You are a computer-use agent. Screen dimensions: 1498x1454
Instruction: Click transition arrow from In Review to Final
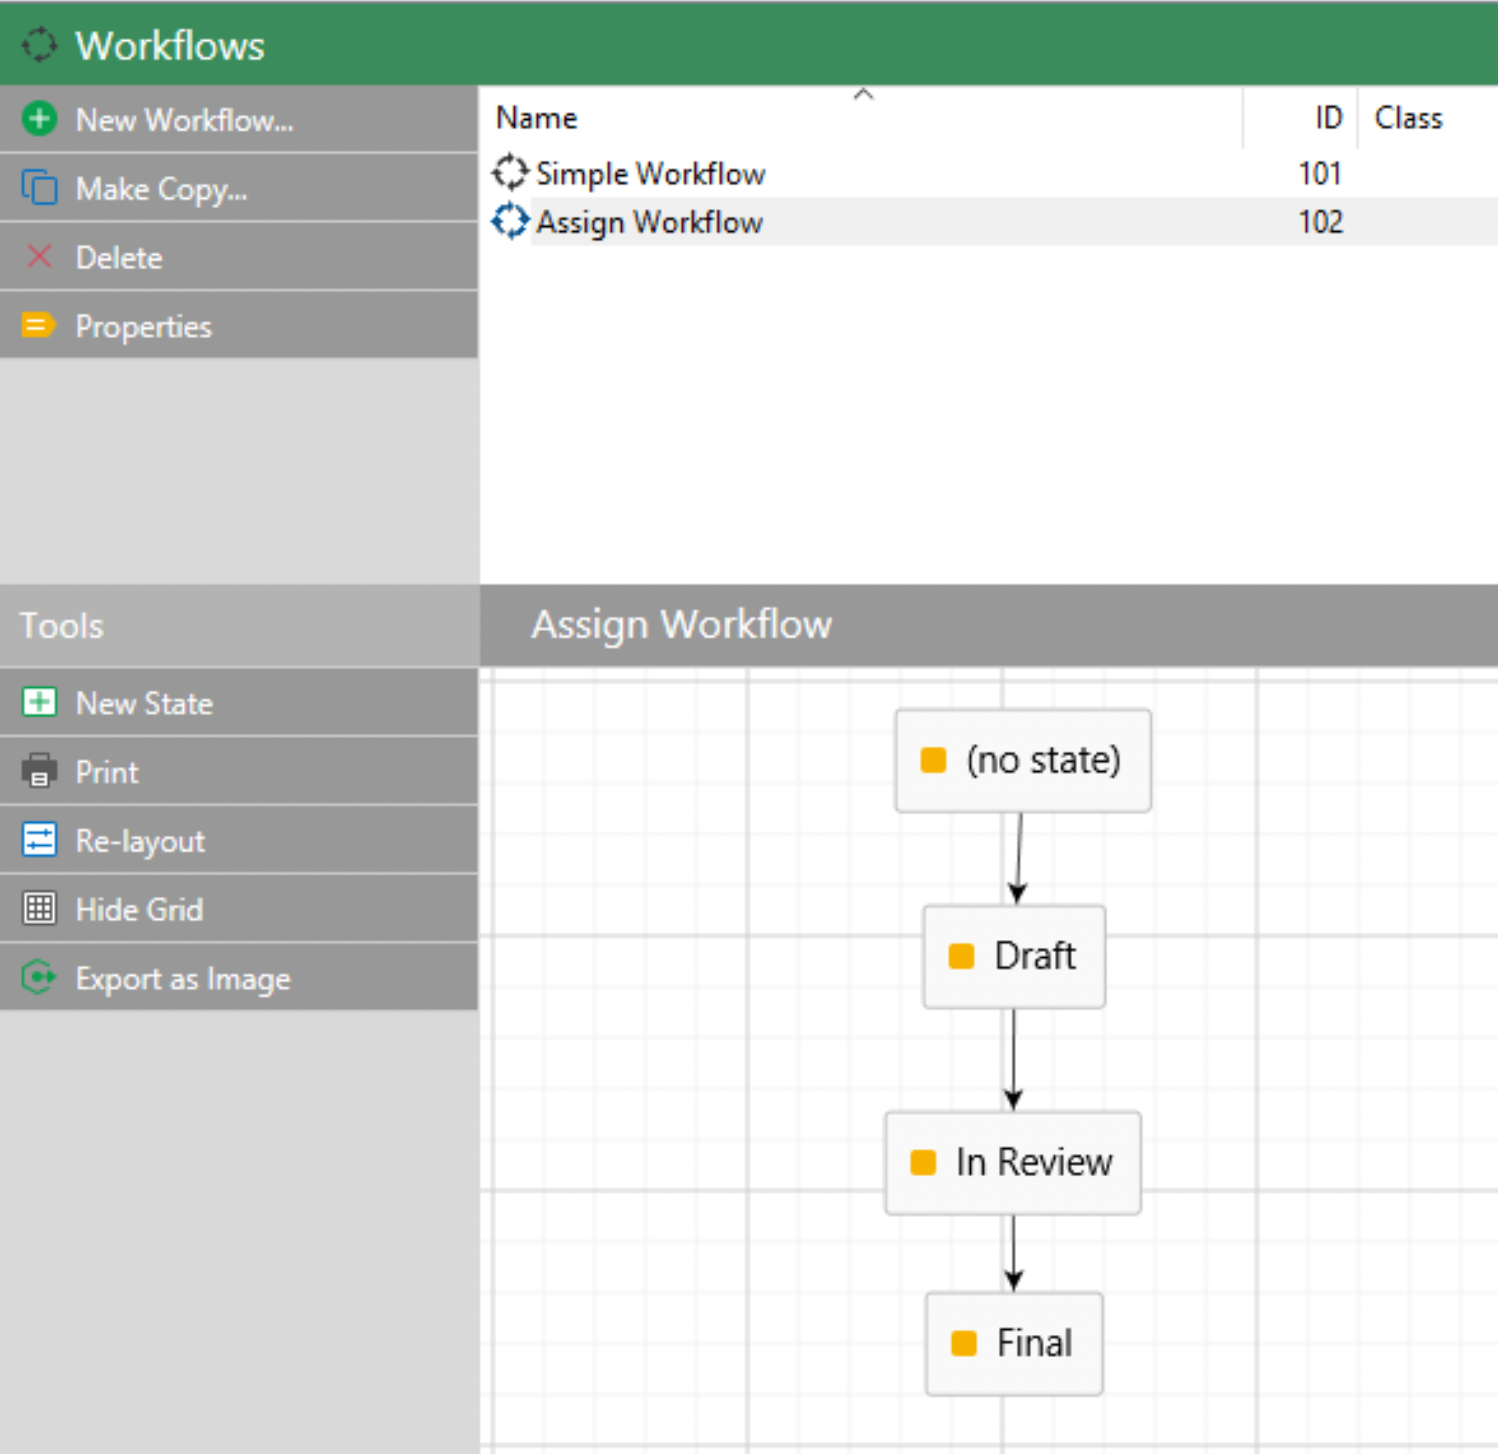1013,1253
